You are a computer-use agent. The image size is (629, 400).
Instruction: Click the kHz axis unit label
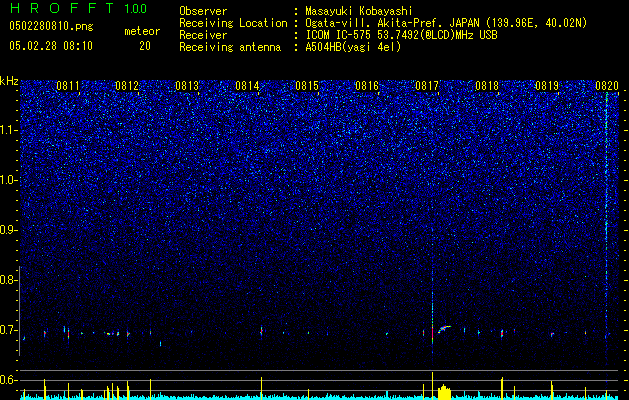(x=9, y=81)
